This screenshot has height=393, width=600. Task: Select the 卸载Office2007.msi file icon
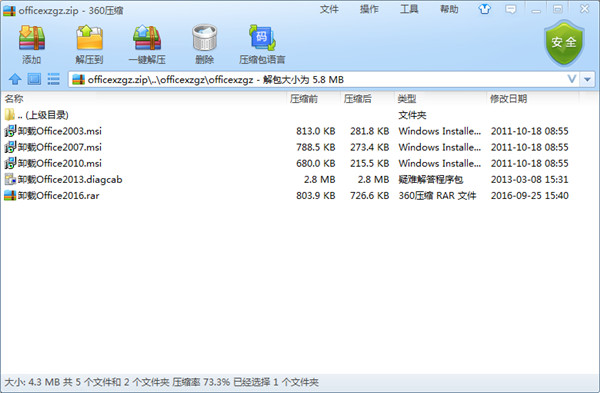tap(10, 147)
